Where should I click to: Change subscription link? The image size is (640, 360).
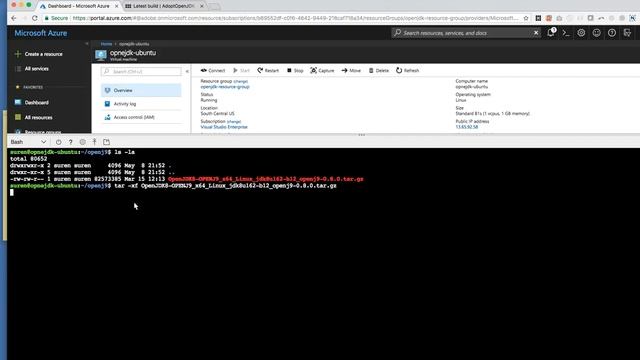tap(234, 122)
